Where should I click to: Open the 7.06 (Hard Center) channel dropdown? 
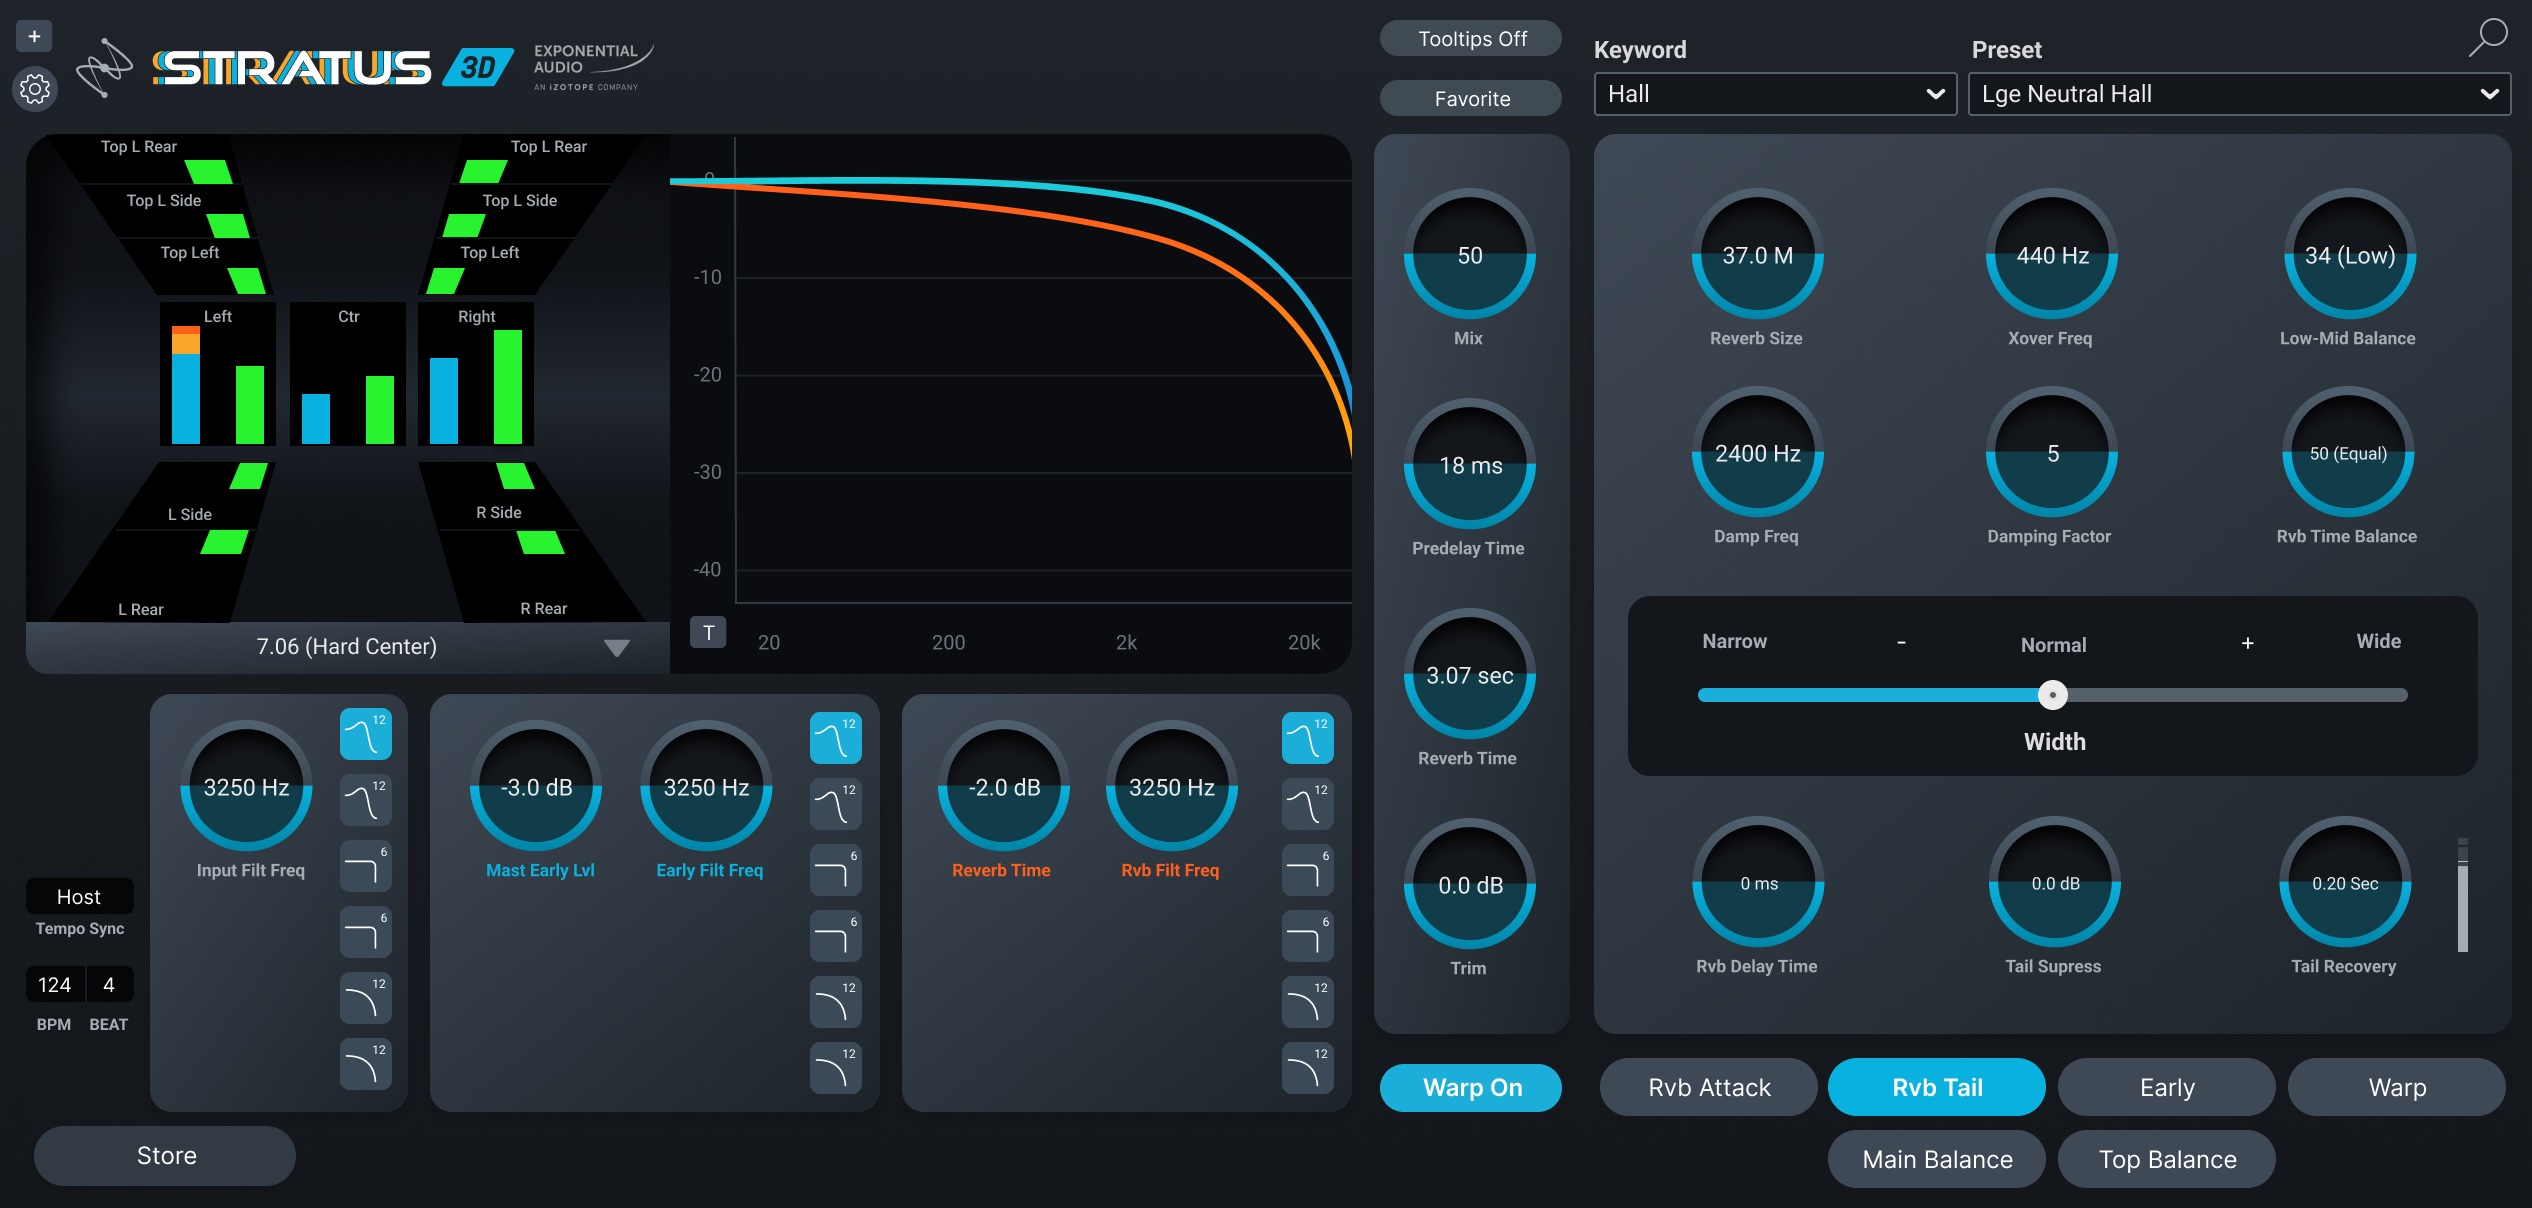click(345, 647)
